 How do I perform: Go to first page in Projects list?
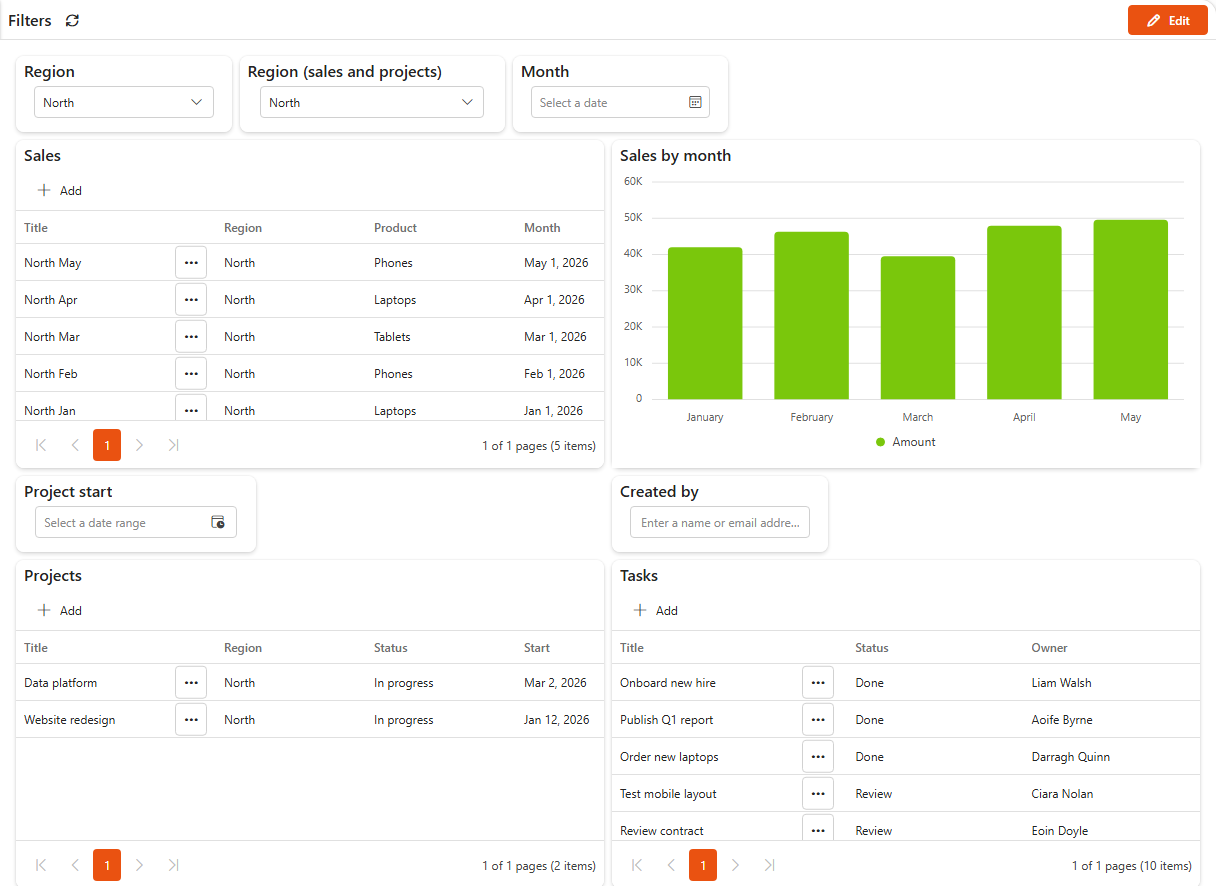click(x=41, y=865)
